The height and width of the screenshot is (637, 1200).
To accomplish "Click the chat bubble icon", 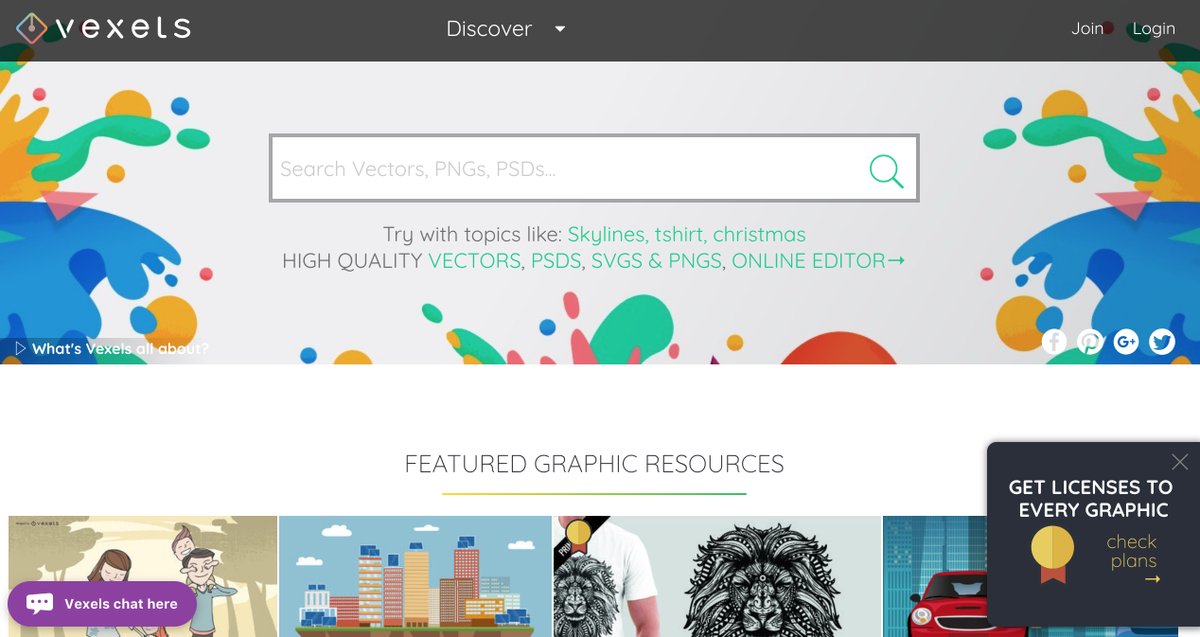I will coord(40,603).
